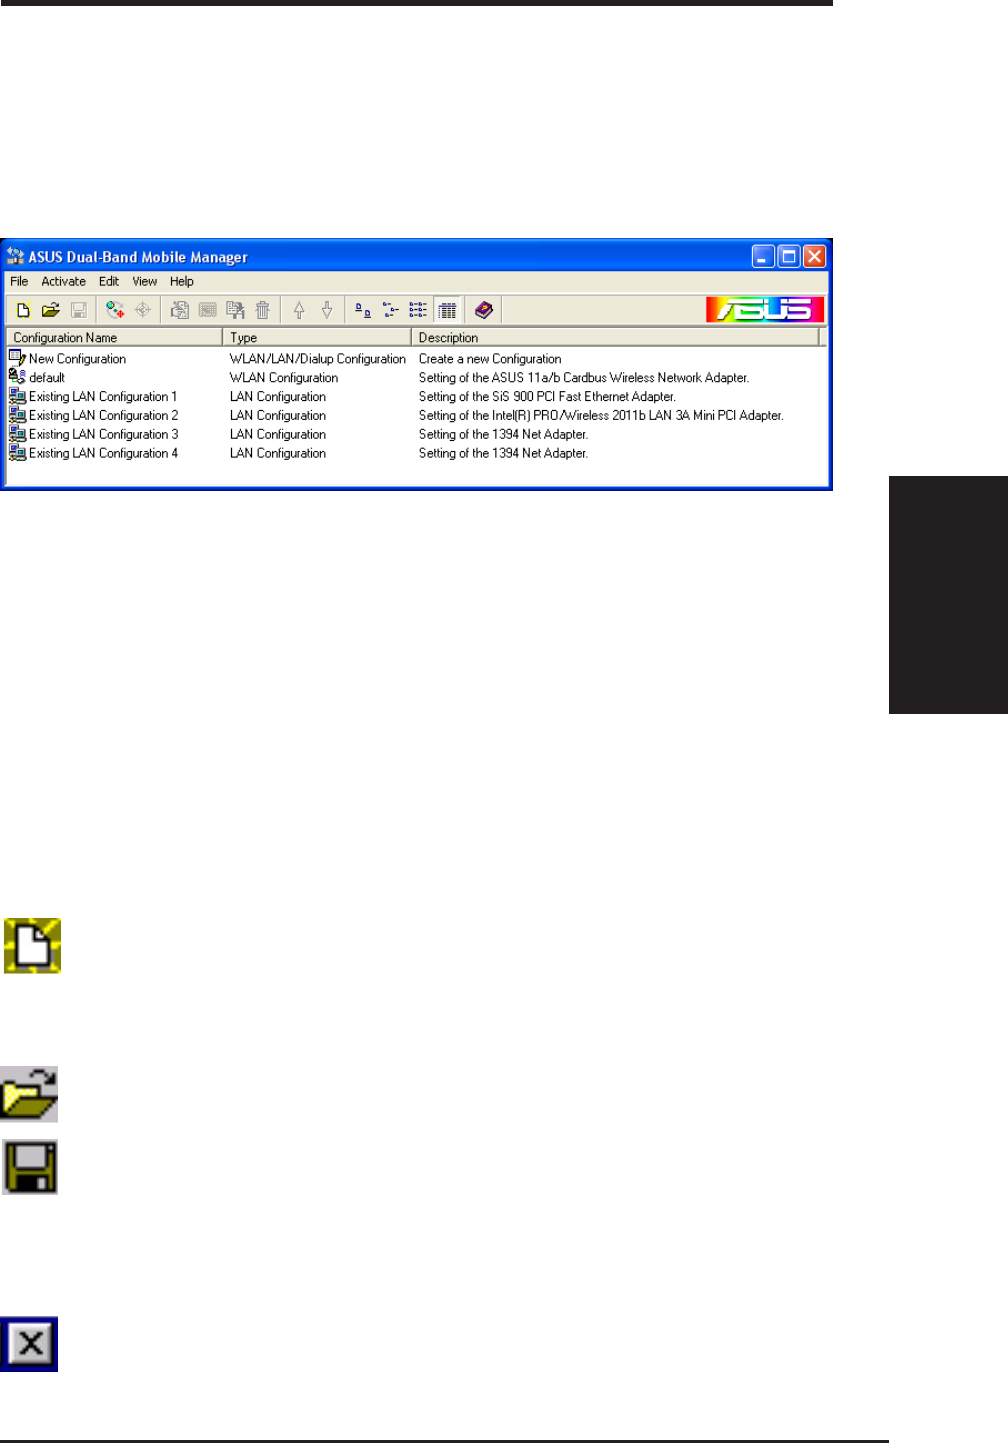Click the ASUS rainbow logo

(x=765, y=309)
